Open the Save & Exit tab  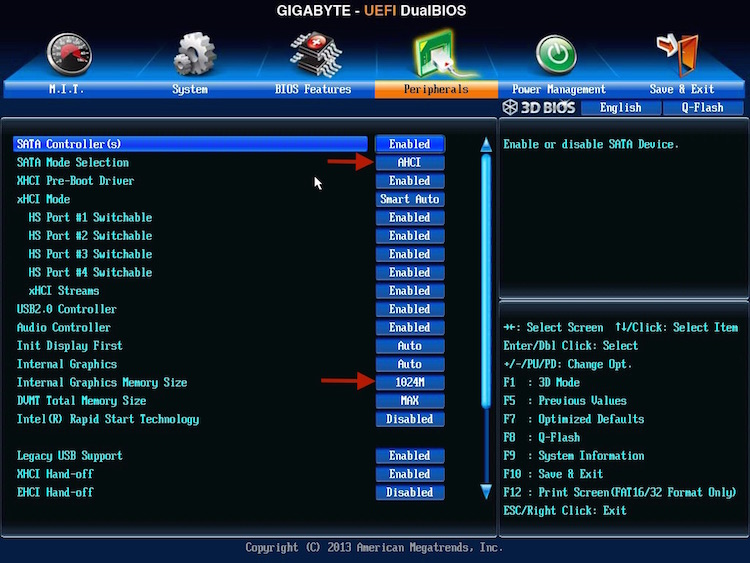[x=682, y=89]
